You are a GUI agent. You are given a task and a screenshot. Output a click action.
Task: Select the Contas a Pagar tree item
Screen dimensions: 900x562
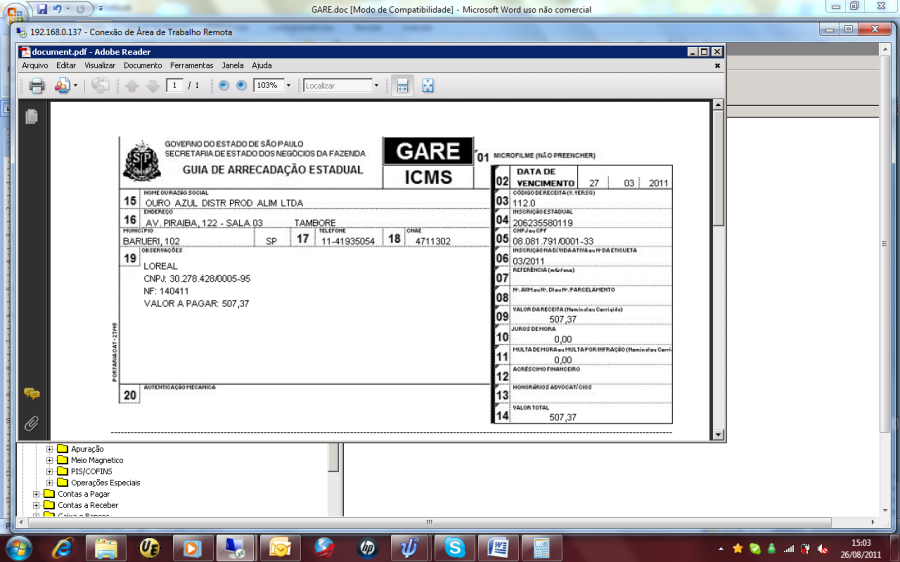[x=83, y=494]
